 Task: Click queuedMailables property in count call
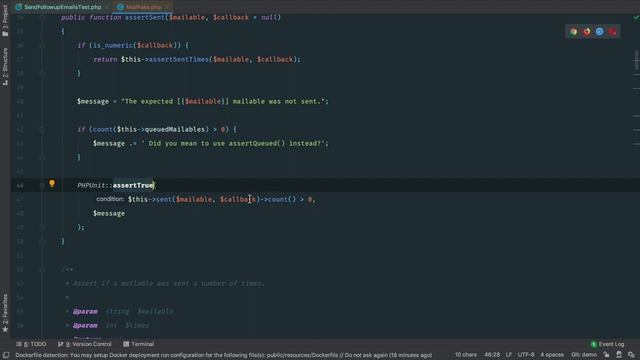point(174,129)
